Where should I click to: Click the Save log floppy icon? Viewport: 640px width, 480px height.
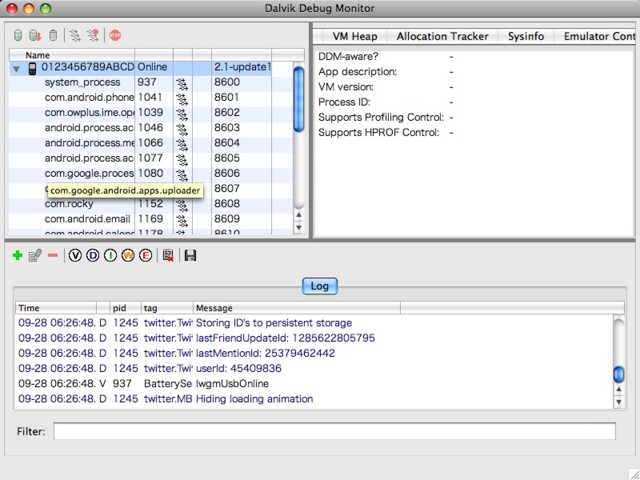click(190, 256)
